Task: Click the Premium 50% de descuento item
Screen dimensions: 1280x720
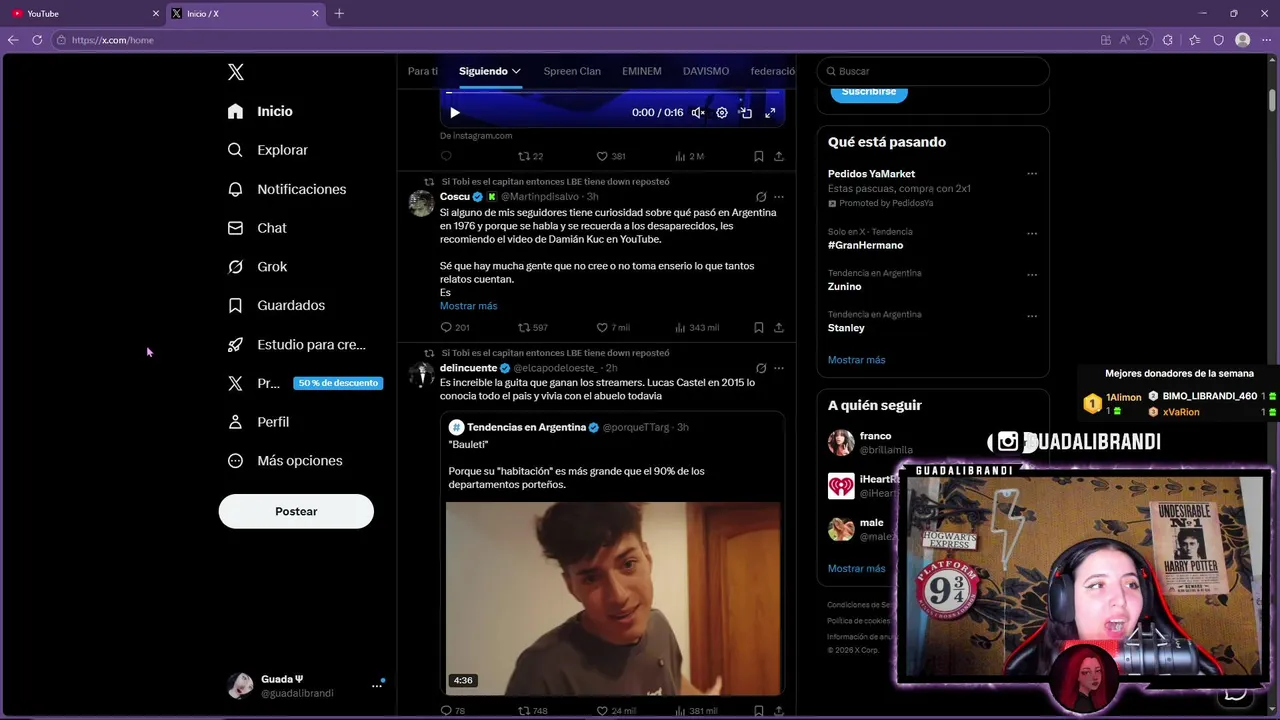Action: click(x=305, y=383)
